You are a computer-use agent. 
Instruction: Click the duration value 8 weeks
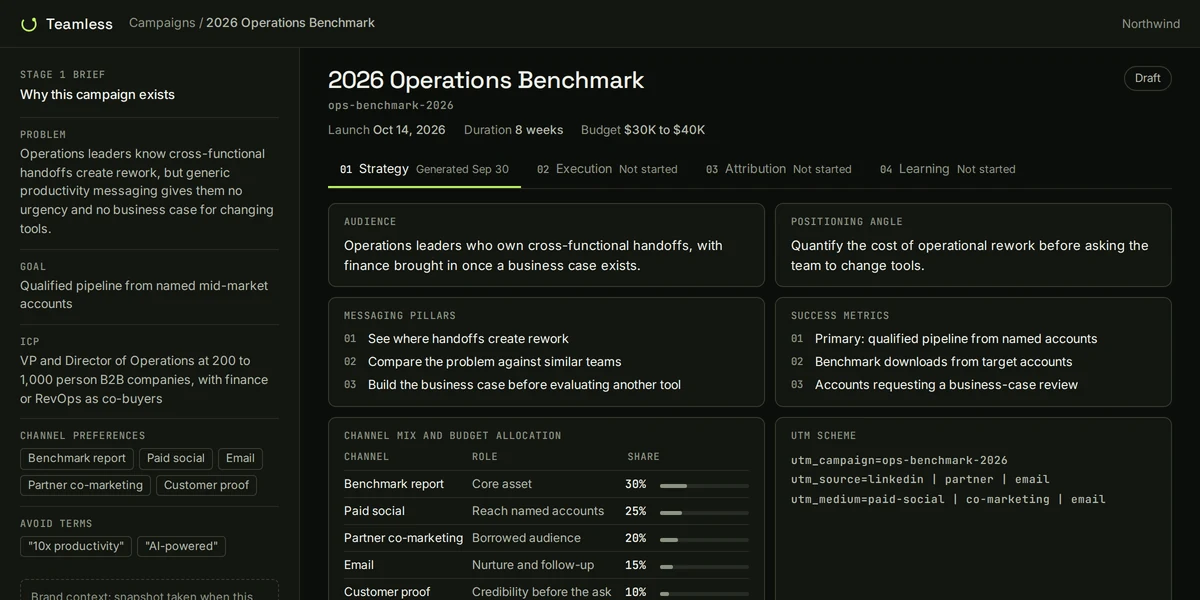[539, 130]
